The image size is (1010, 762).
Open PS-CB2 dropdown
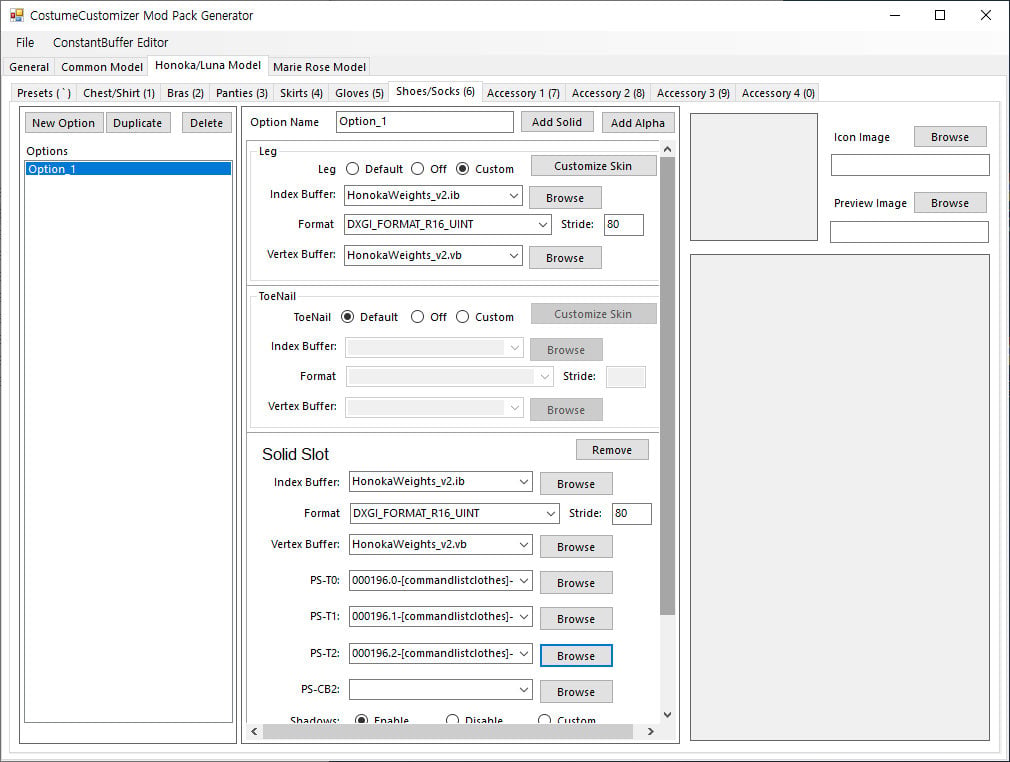point(524,689)
